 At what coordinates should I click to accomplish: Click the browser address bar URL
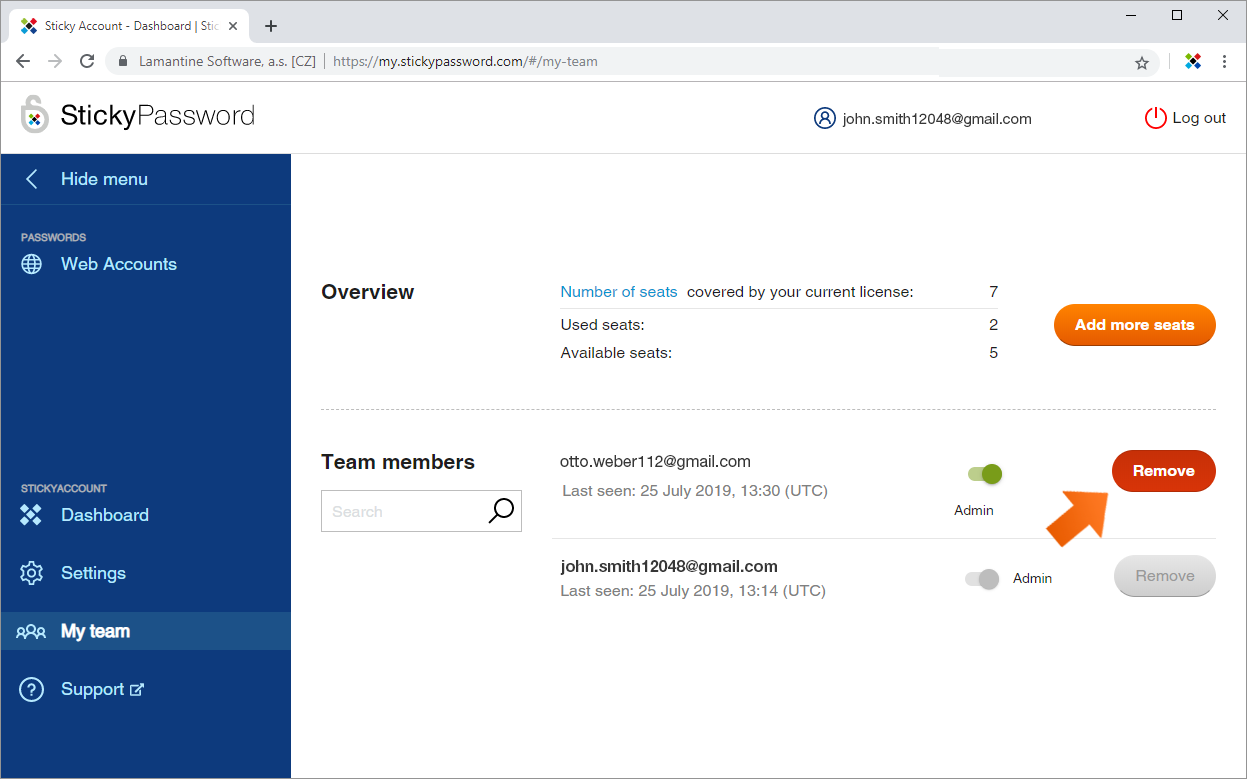coord(465,61)
